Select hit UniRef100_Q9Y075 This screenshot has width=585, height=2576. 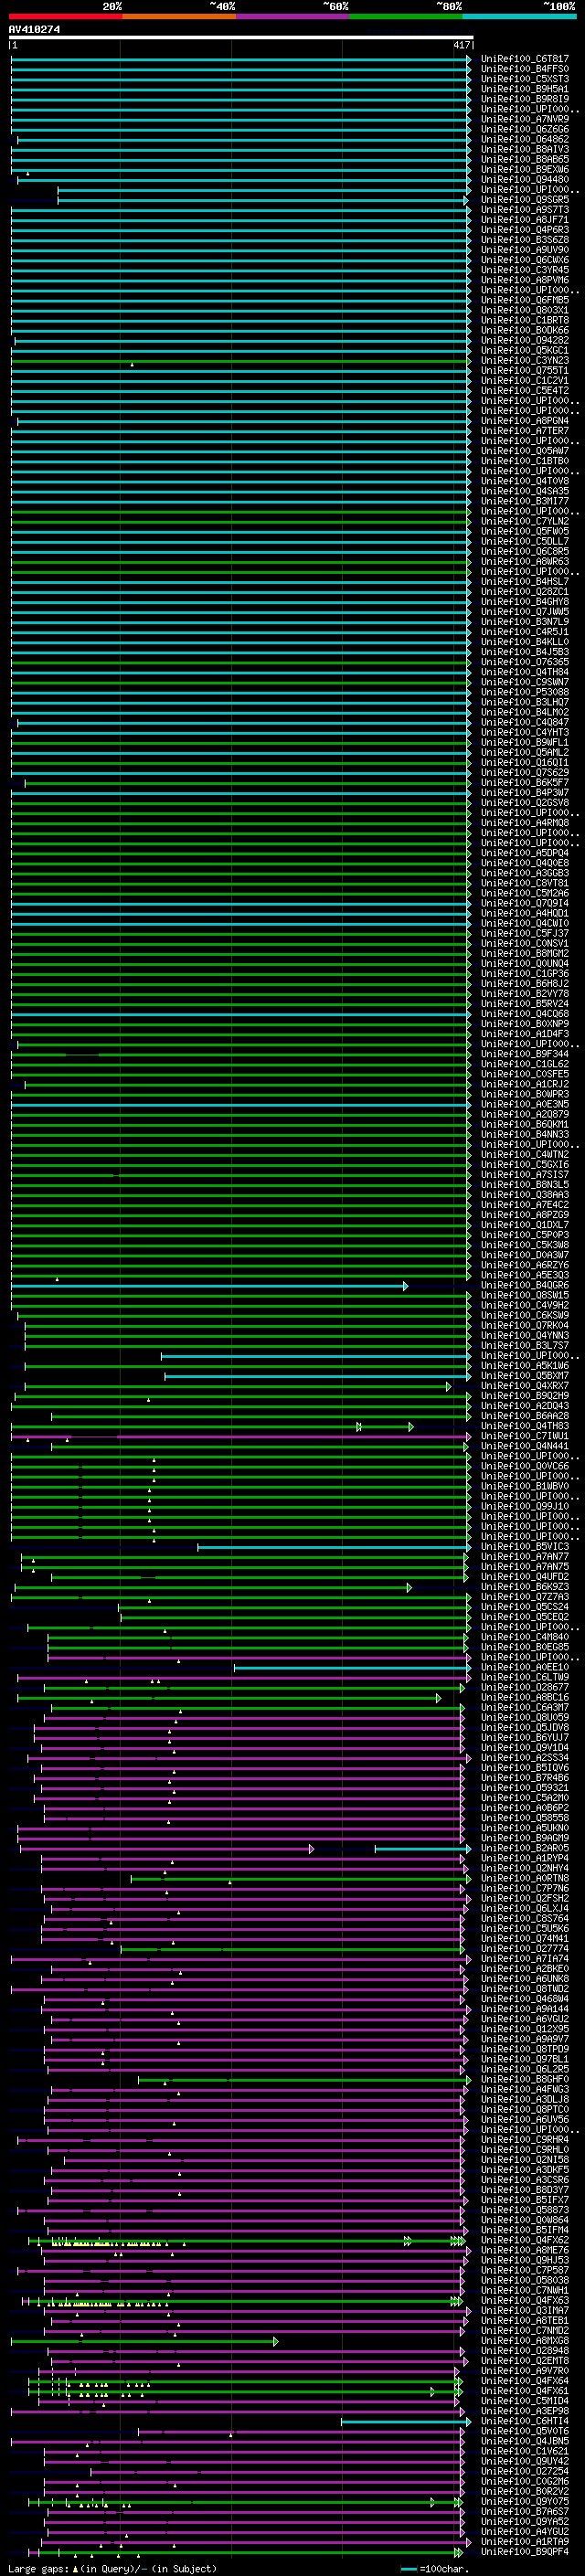click(x=524, y=2501)
